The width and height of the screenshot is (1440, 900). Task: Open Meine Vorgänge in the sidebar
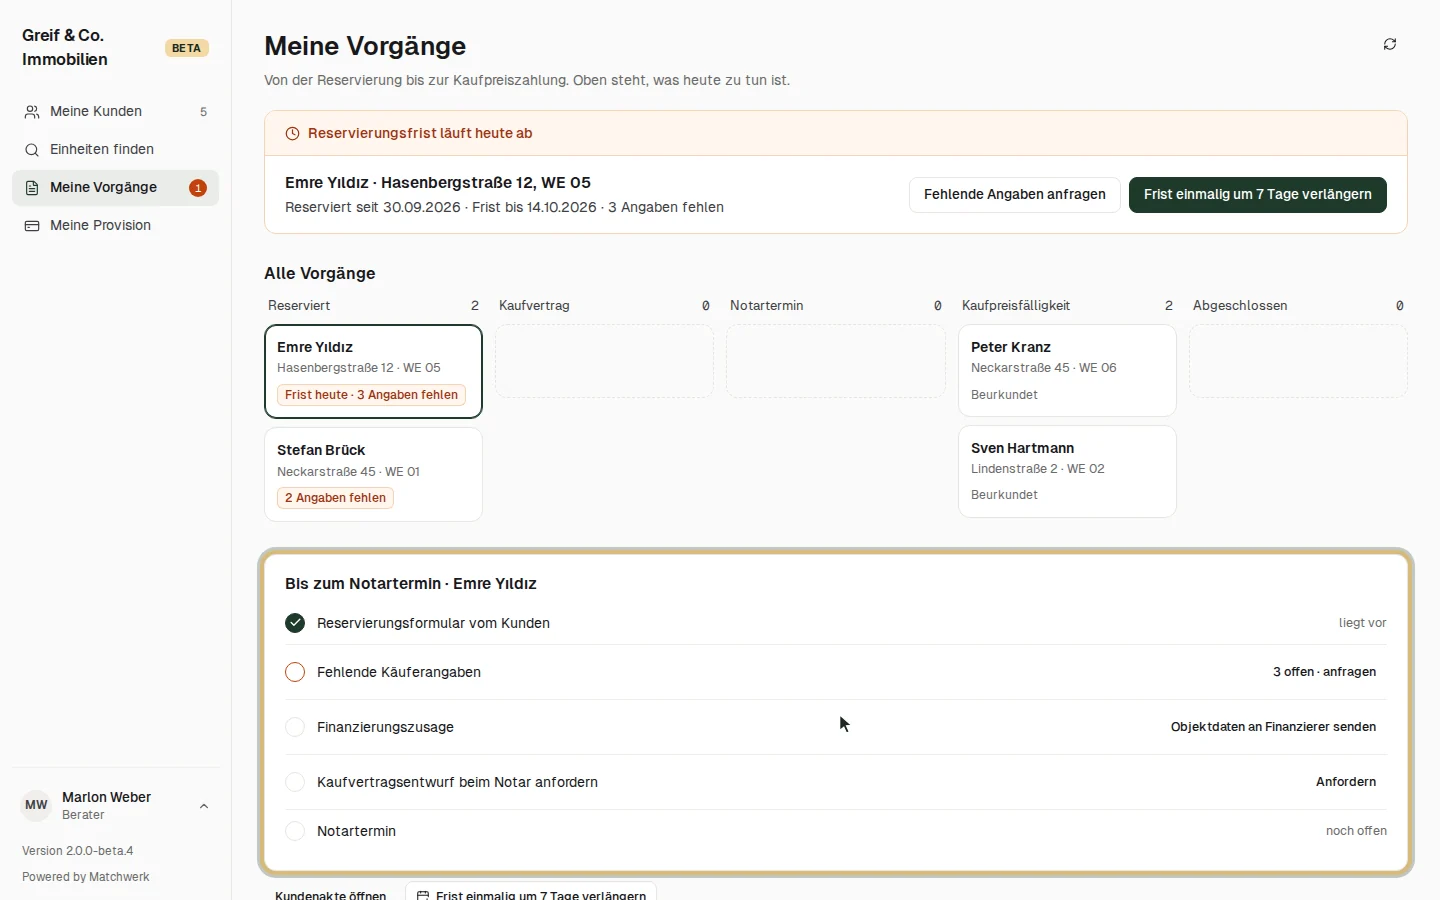(115, 188)
